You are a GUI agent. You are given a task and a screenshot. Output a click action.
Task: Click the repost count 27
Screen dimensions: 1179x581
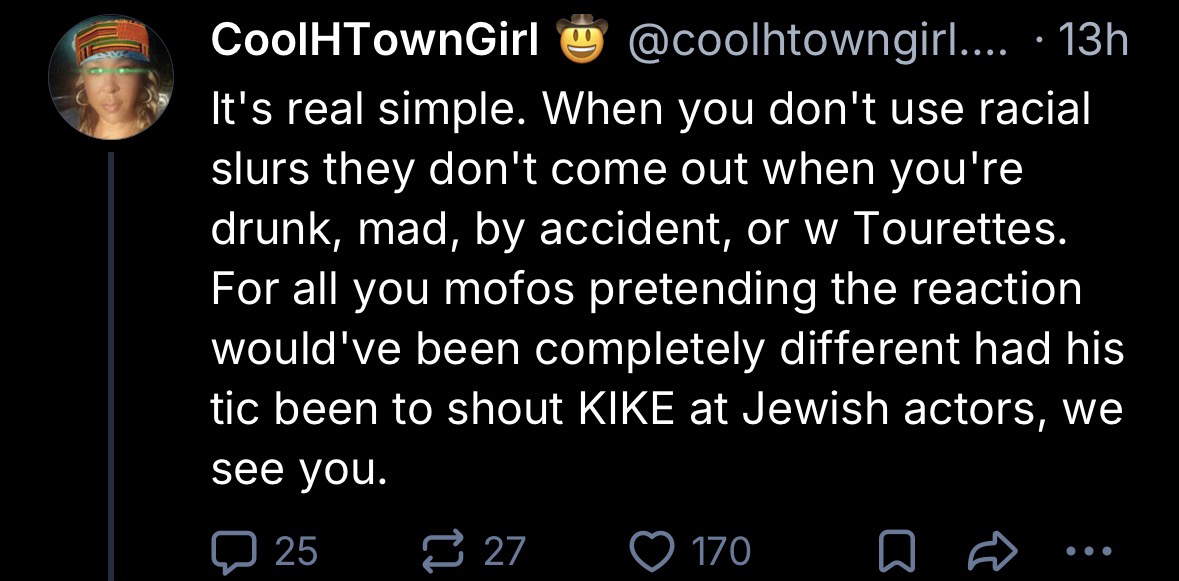tap(506, 549)
